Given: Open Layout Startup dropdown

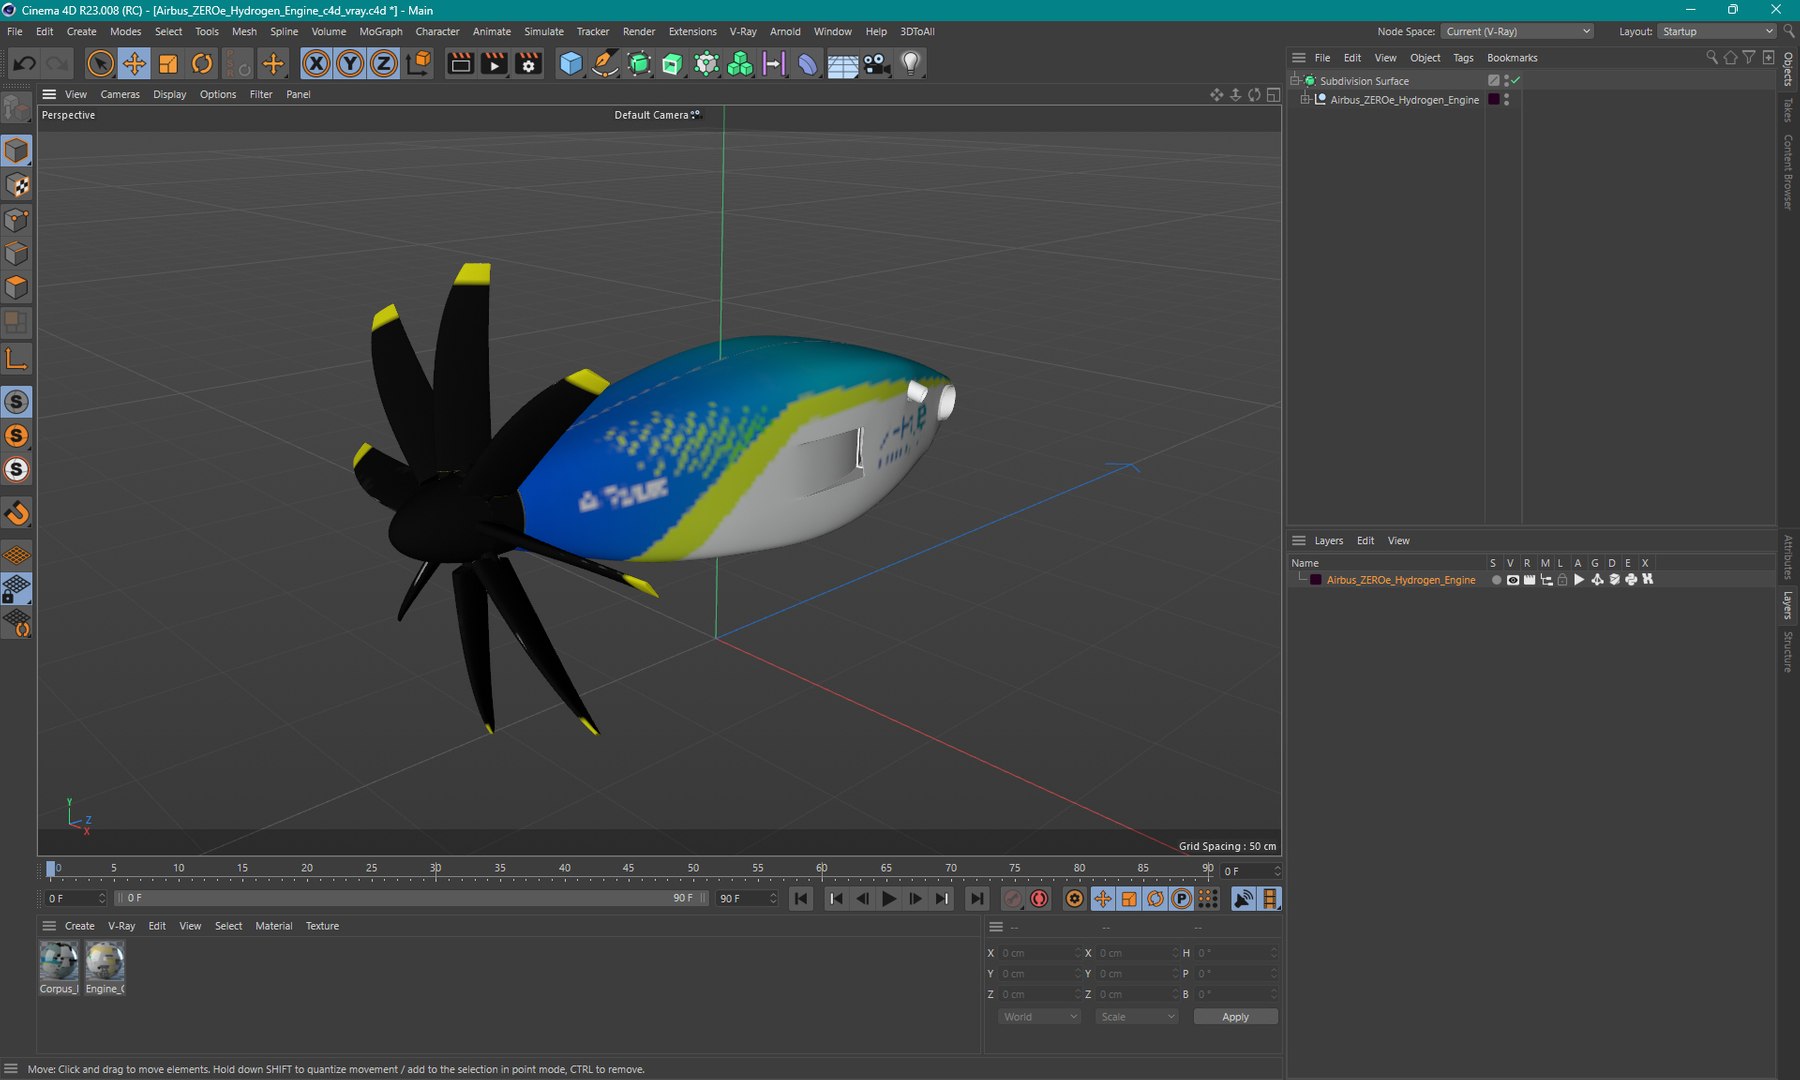Looking at the screenshot, I should pyautogui.click(x=1717, y=32).
